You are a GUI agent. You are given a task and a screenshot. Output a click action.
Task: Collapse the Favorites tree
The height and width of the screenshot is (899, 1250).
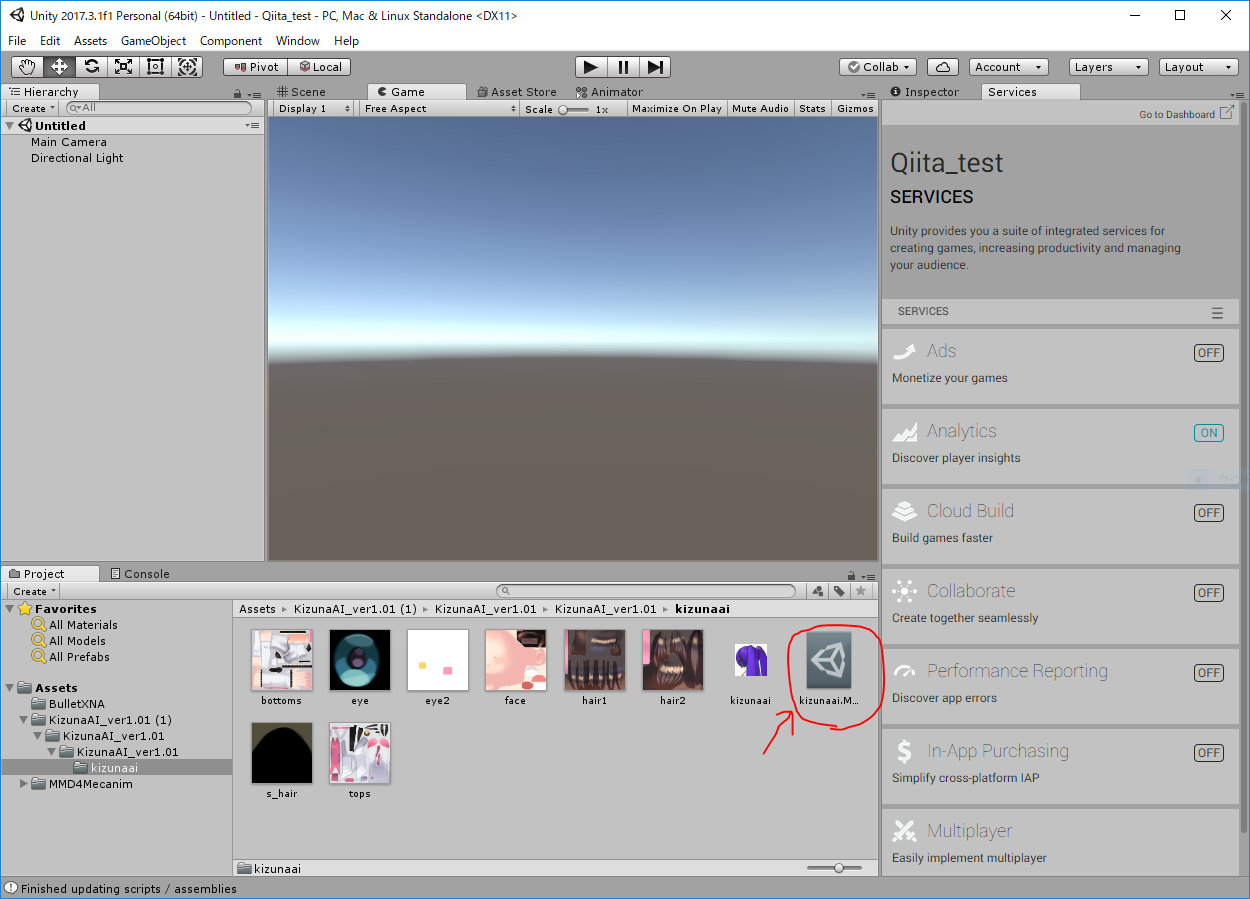[10, 609]
